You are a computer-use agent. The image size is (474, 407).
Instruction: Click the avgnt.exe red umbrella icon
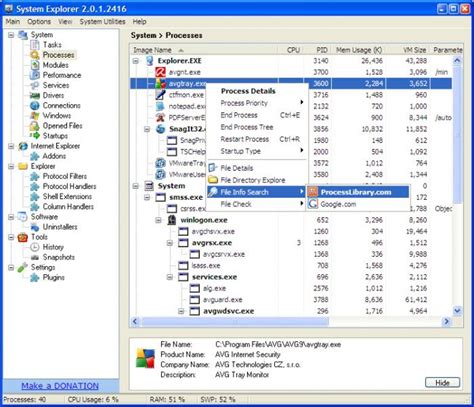click(161, 72)
